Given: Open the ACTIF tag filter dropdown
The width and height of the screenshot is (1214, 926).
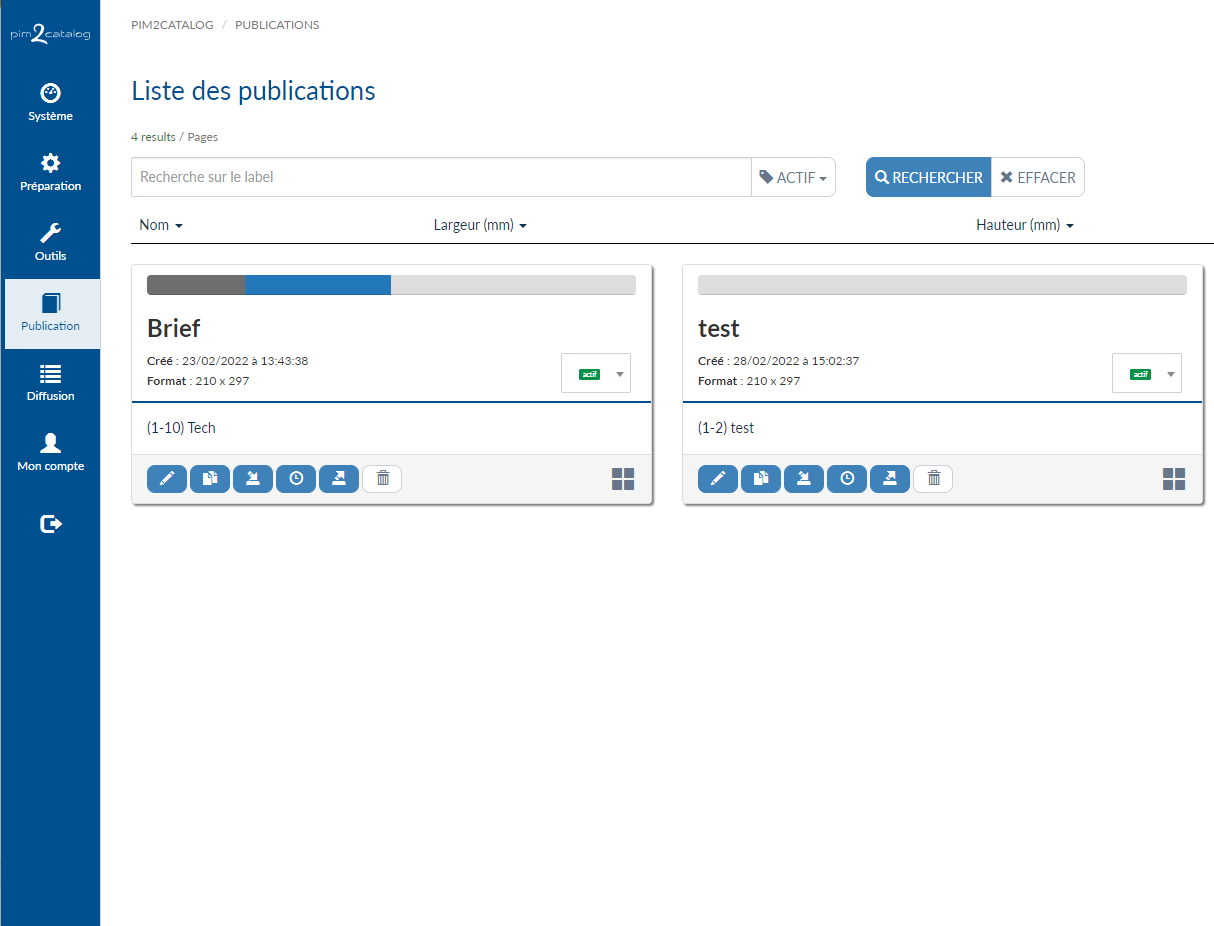Looking at the screenshot, I should (793, 177).
